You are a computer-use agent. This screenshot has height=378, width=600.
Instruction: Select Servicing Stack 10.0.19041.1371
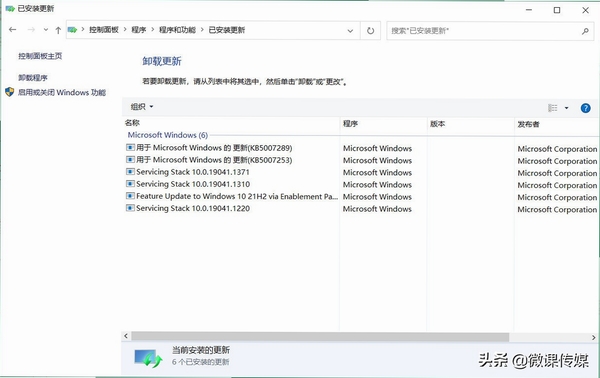click(x=193, y=172)
